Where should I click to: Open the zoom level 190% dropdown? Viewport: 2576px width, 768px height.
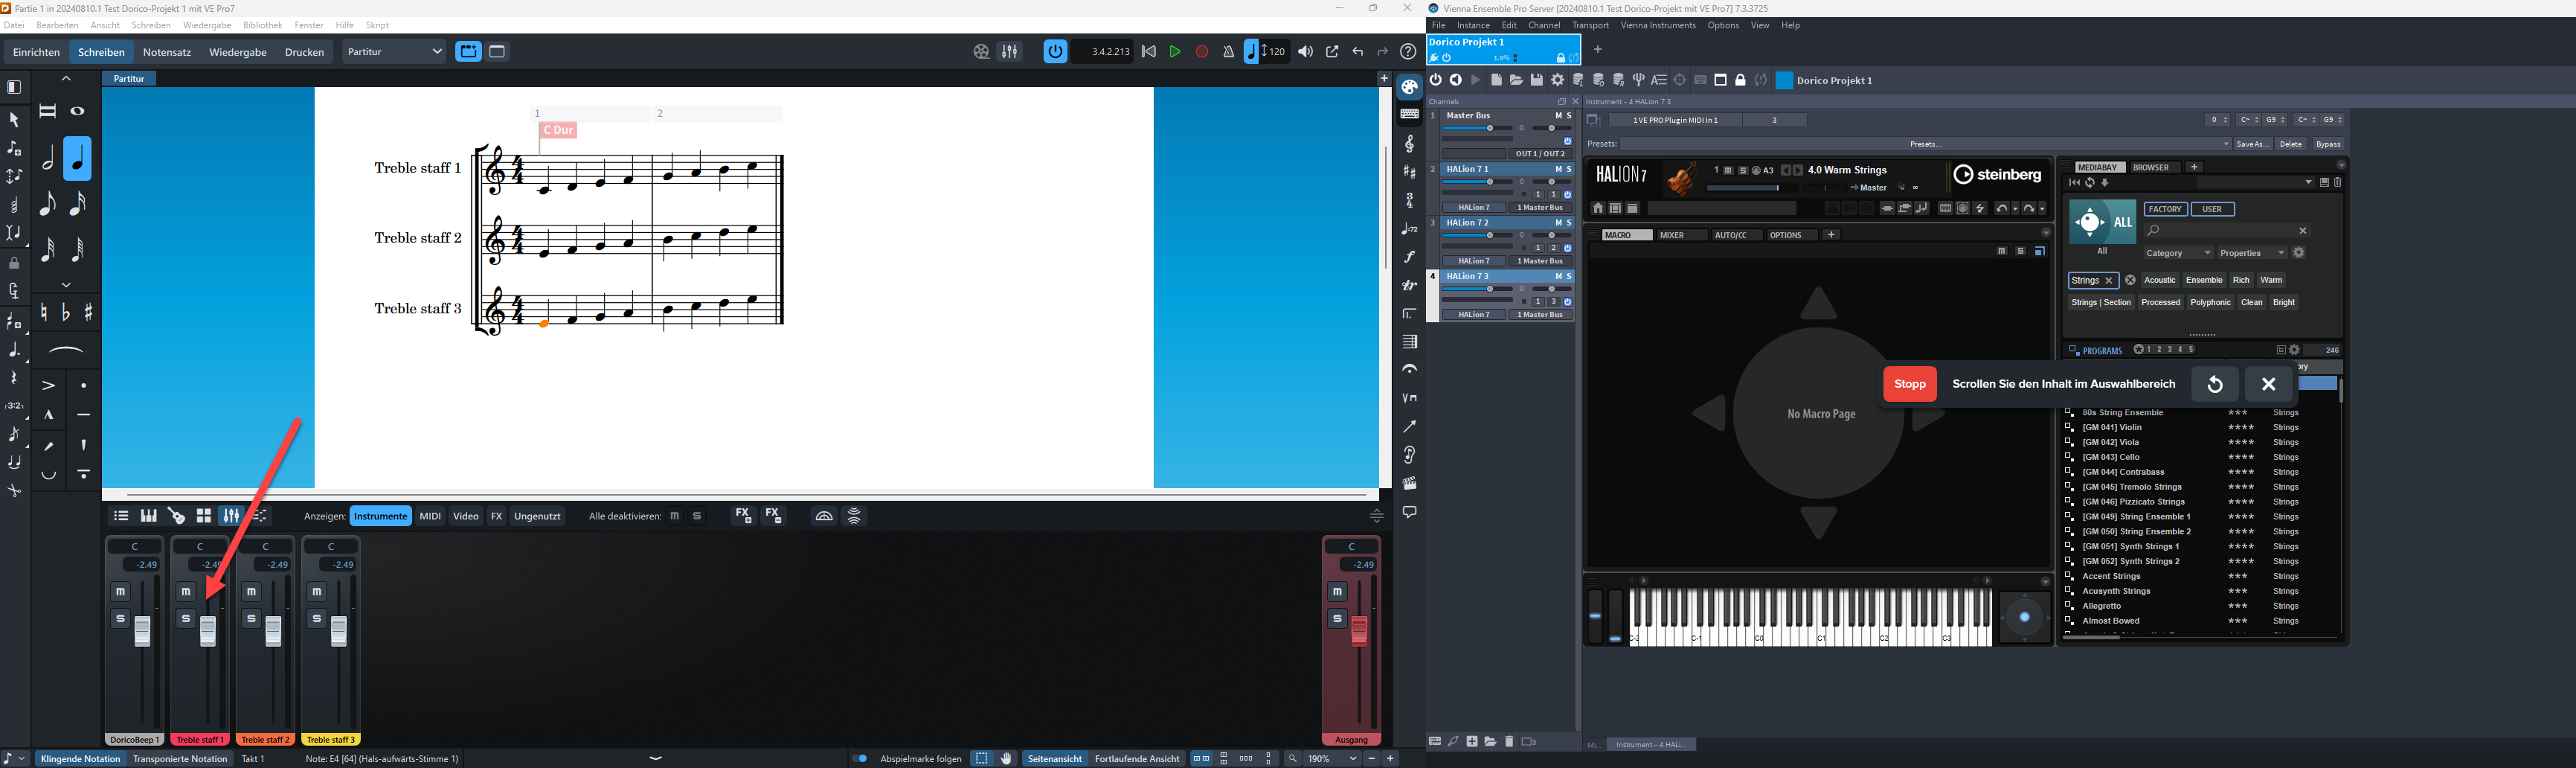tap(1333, 759)
